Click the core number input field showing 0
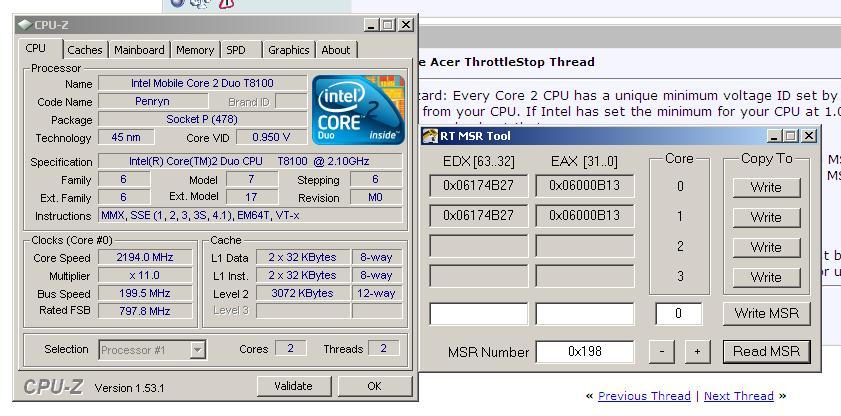This screenshot has height=416, width=841. (x=678, y=314)
